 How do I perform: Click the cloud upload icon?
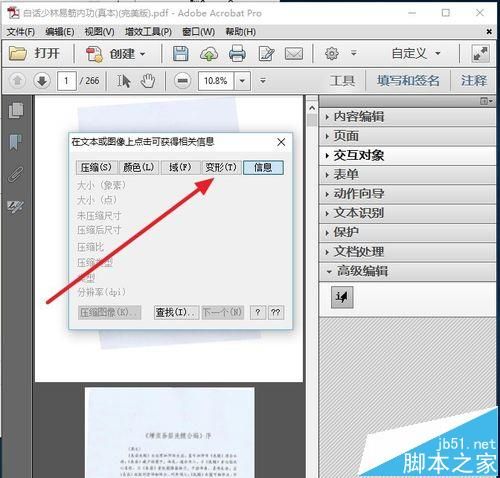(209, 54)
